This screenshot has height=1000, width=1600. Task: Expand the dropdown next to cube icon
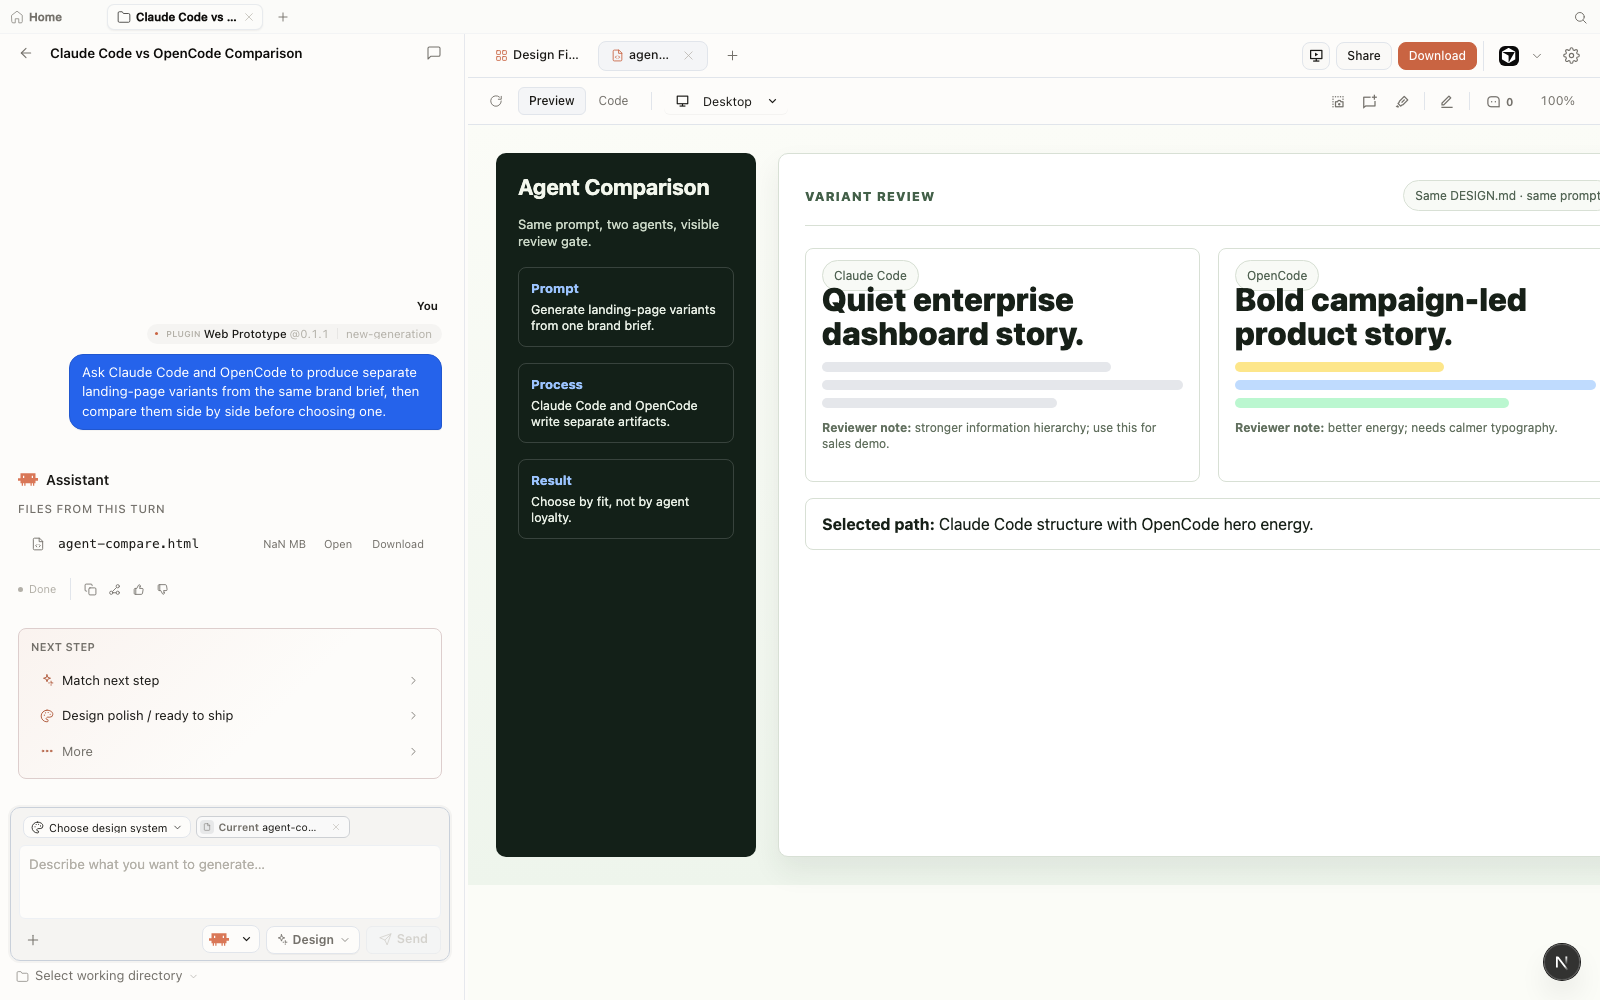1537,56
